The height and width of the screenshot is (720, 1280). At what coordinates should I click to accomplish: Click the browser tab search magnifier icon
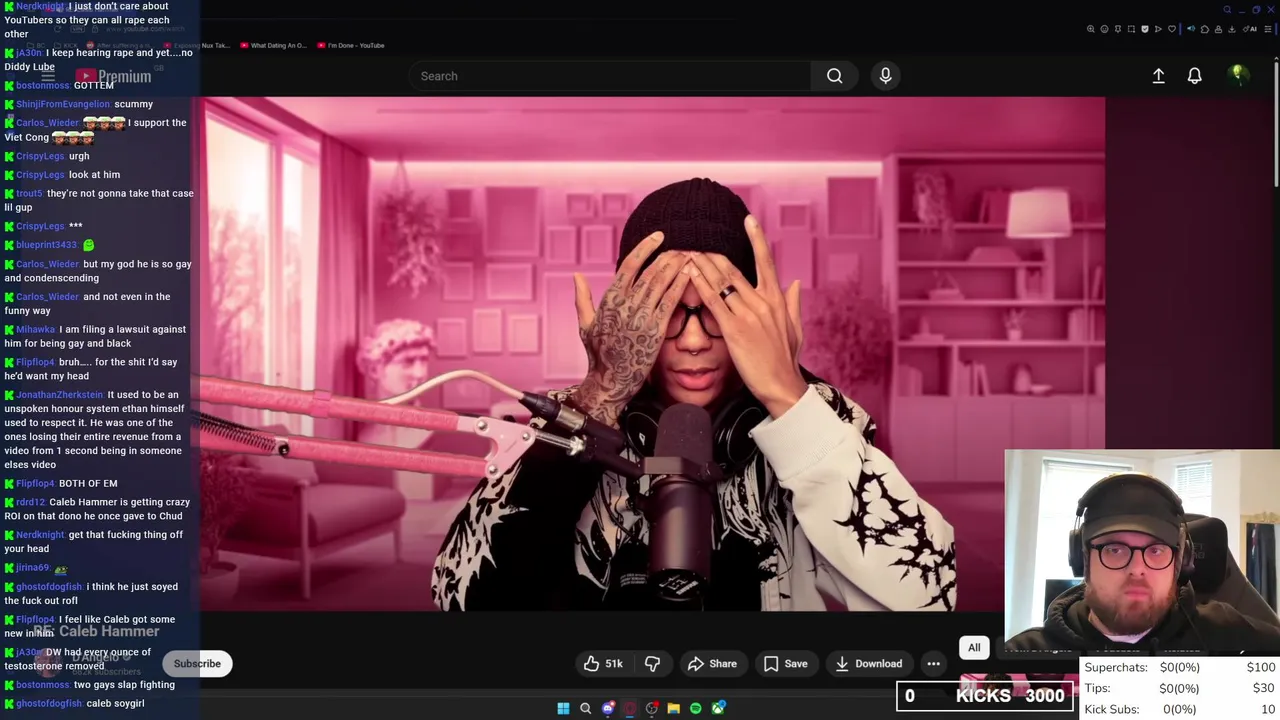click(x=1227, y=10)
